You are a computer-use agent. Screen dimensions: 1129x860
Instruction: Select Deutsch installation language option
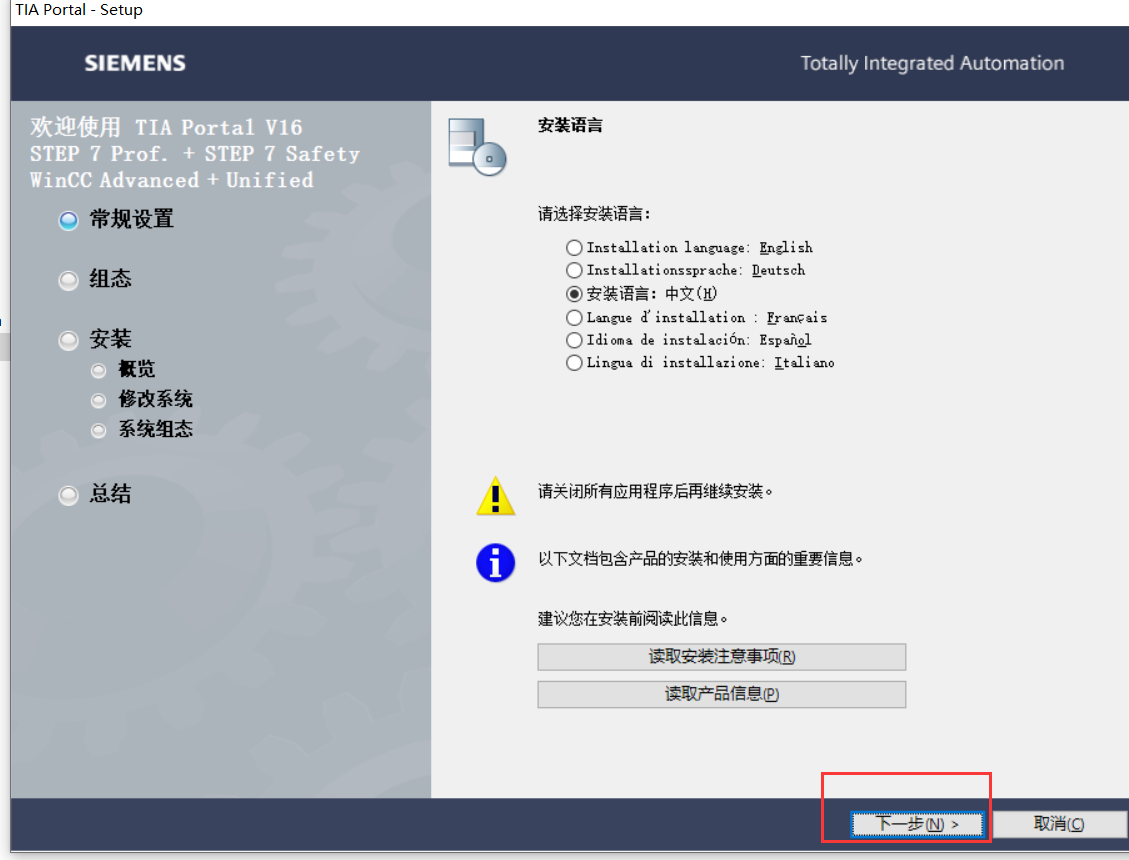click(574, 270)
